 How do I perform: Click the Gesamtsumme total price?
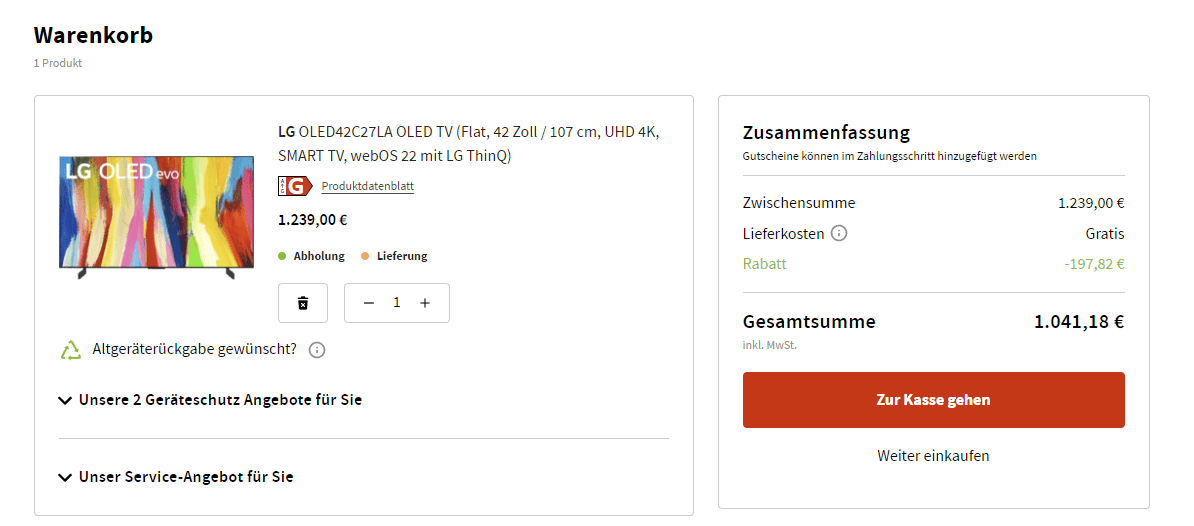[x=1079, y=322]
